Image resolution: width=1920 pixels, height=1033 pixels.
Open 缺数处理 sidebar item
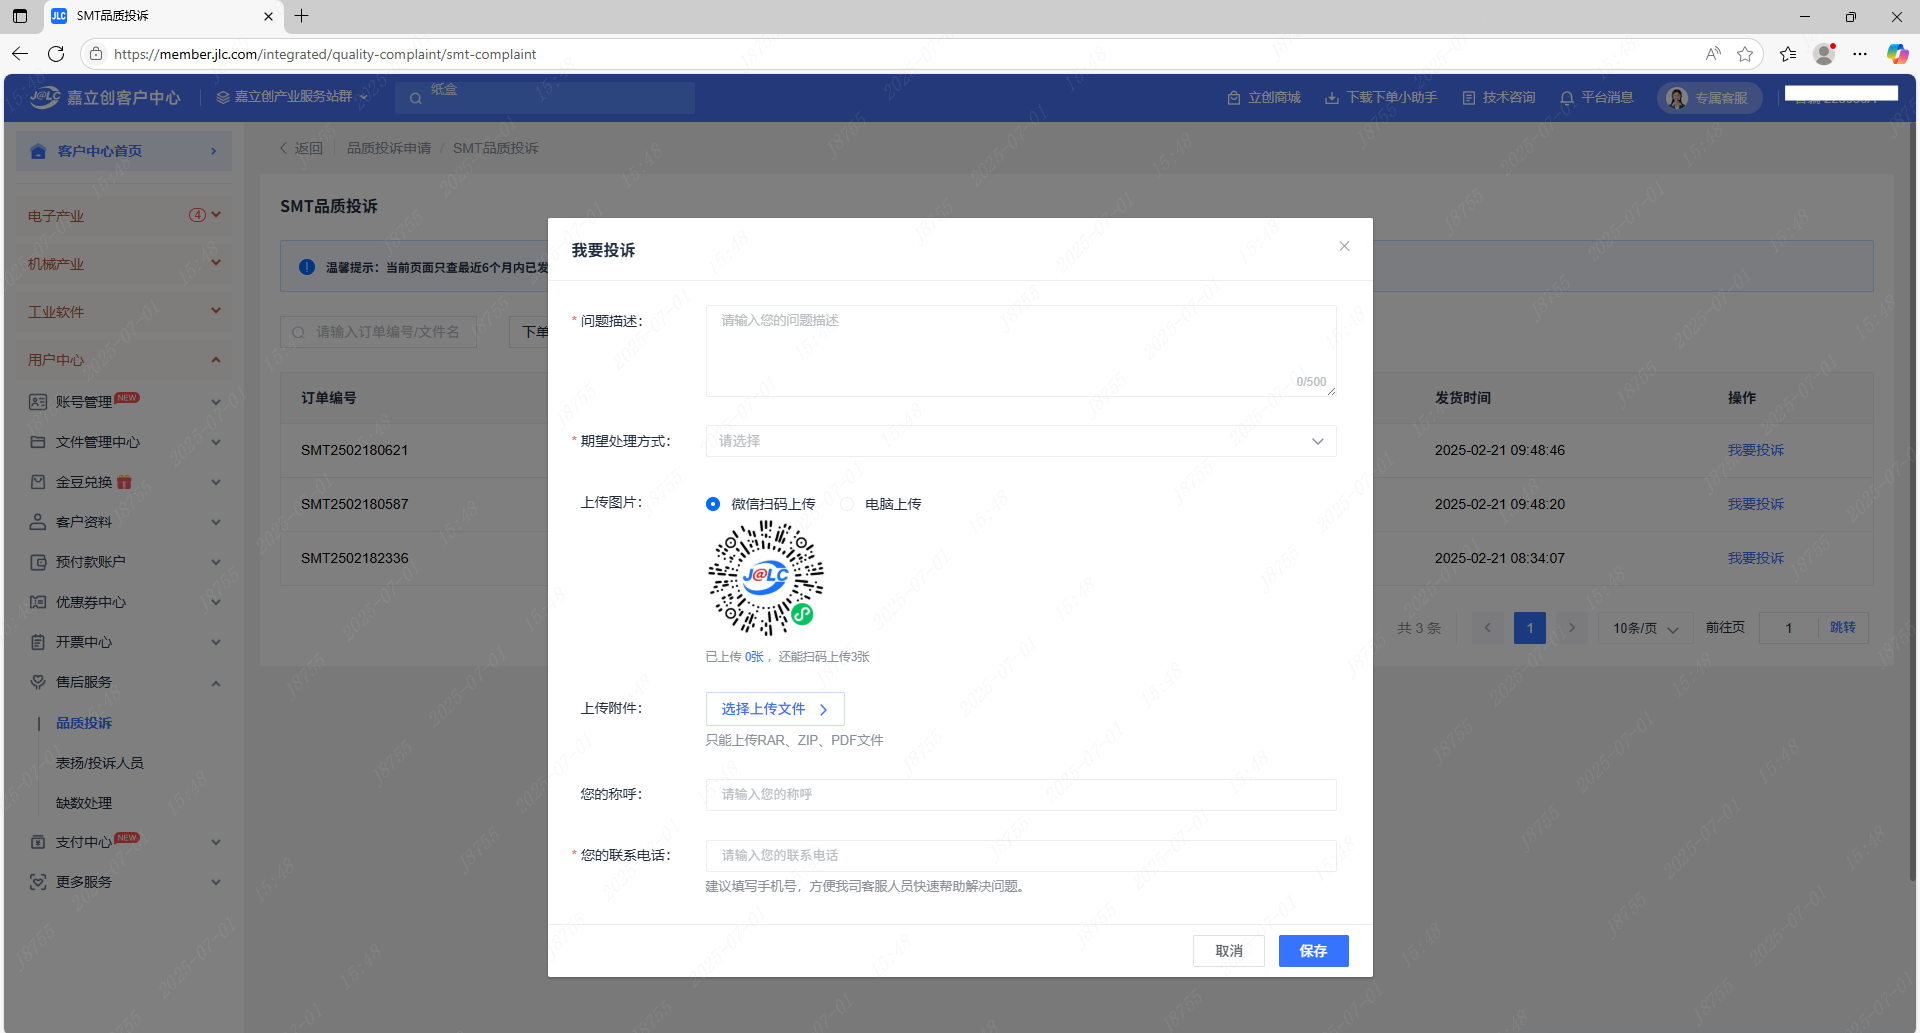click(84, 803)
